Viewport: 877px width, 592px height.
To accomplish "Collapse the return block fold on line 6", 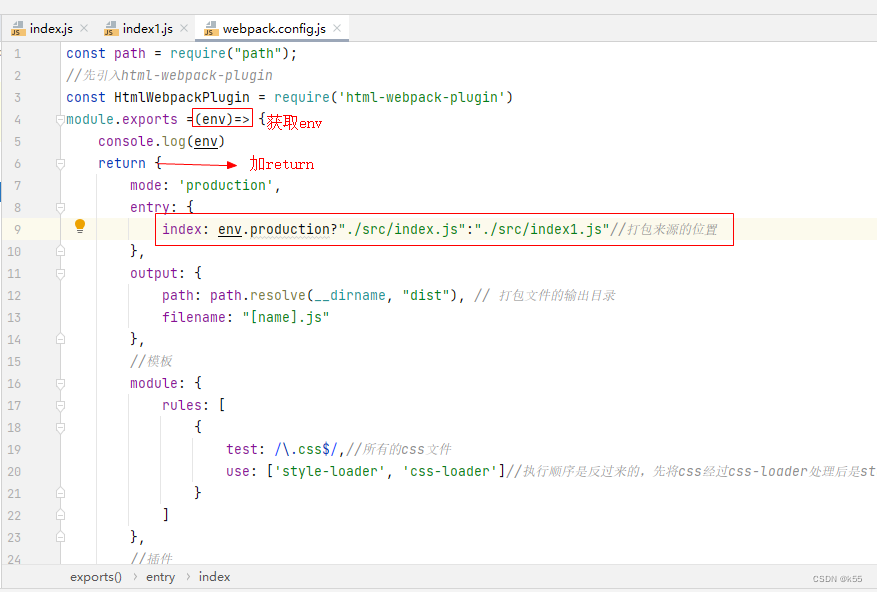I will (60, 163).
